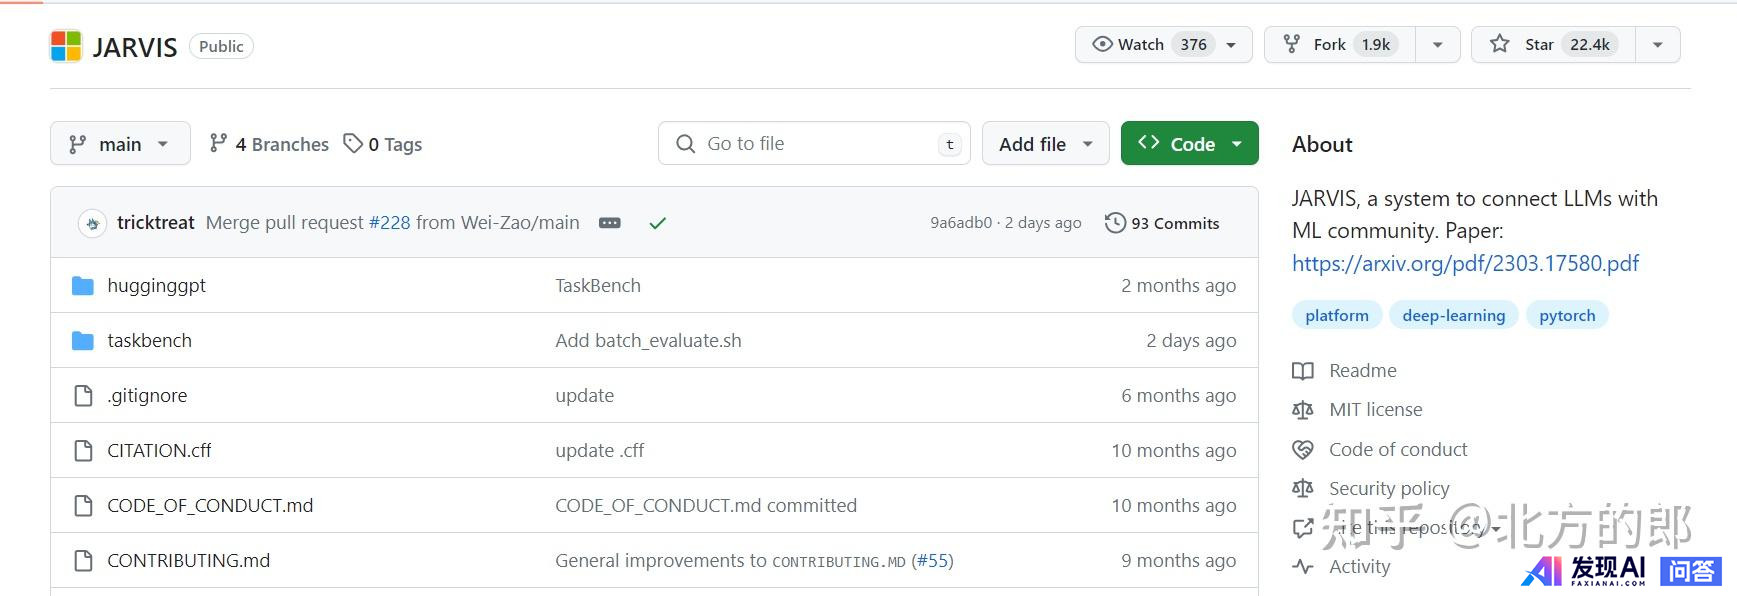This screenshot has width=1737, height=596.
Task: Open the dropdown arrow next to Fork
Action: pyautogui.click(x=1437, y=44)
